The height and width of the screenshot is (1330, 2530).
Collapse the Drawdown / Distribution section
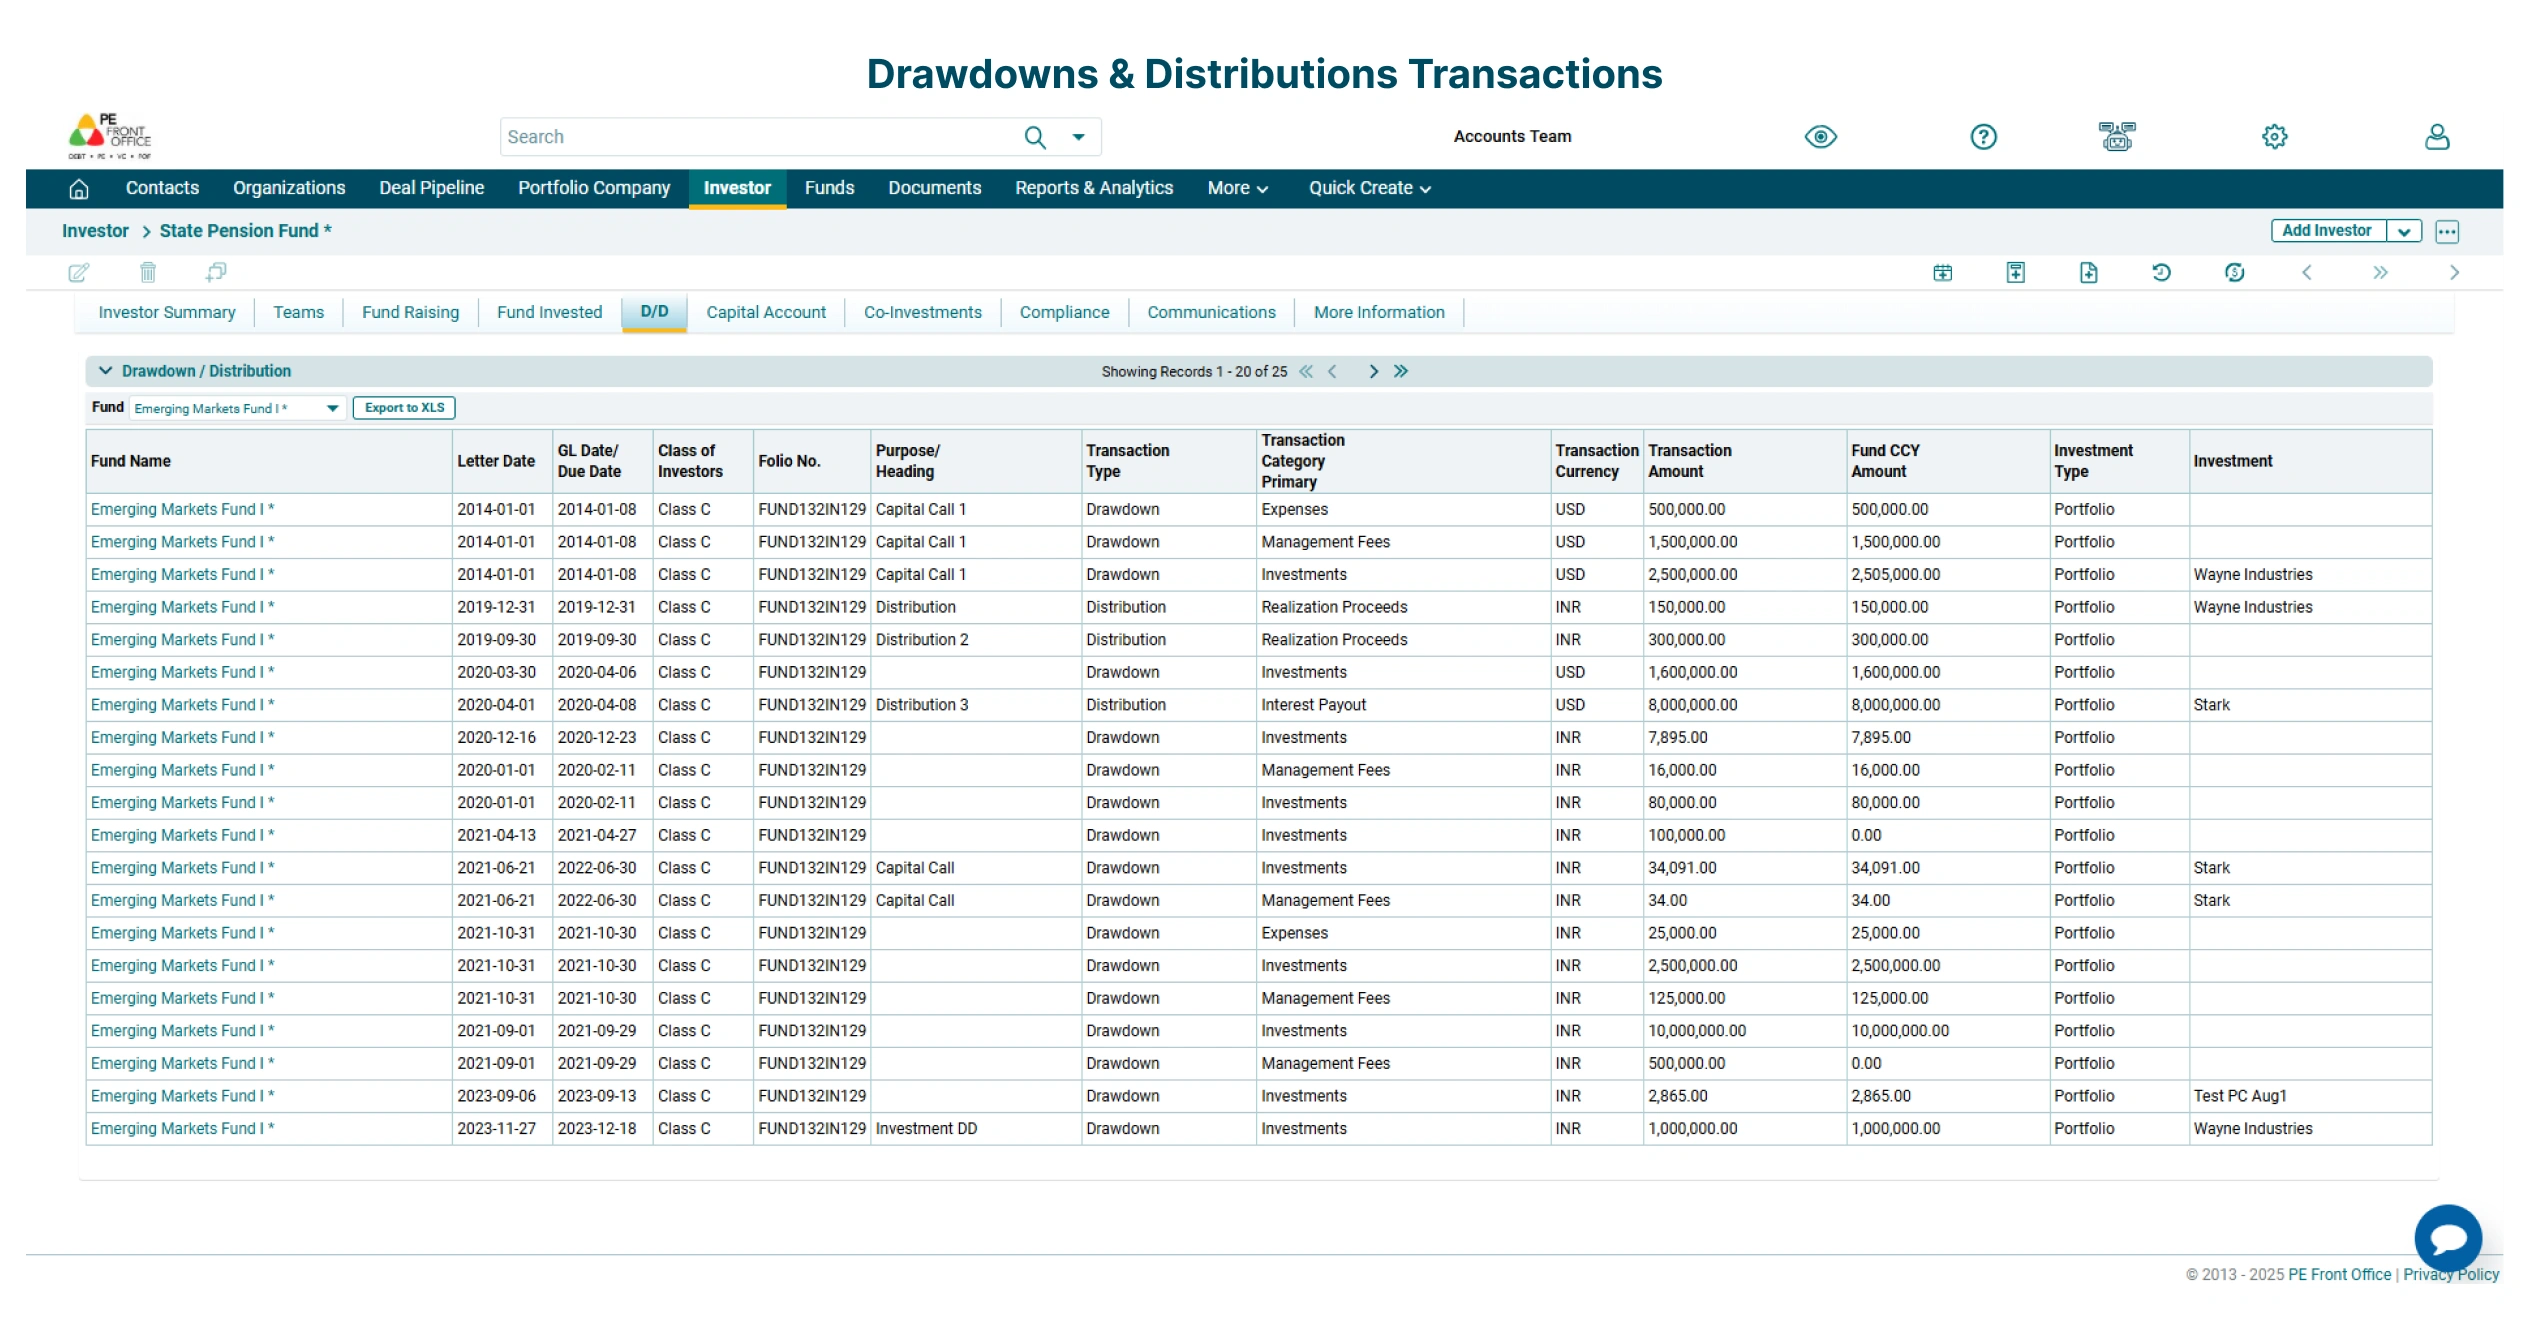coord(106,370)
